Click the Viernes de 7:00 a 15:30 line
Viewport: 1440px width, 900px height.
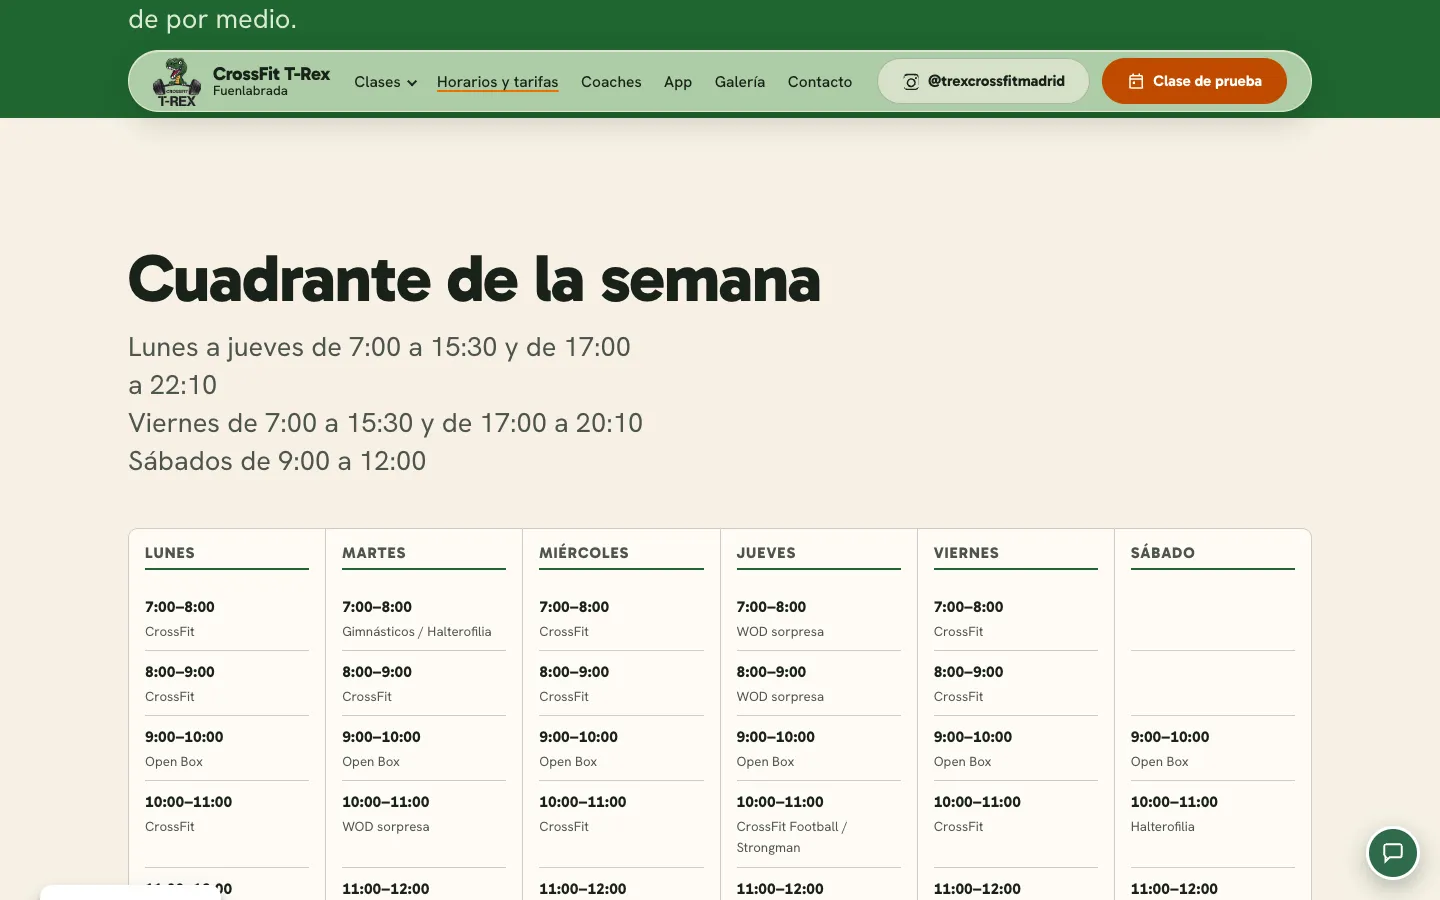[x=385, y=423]
